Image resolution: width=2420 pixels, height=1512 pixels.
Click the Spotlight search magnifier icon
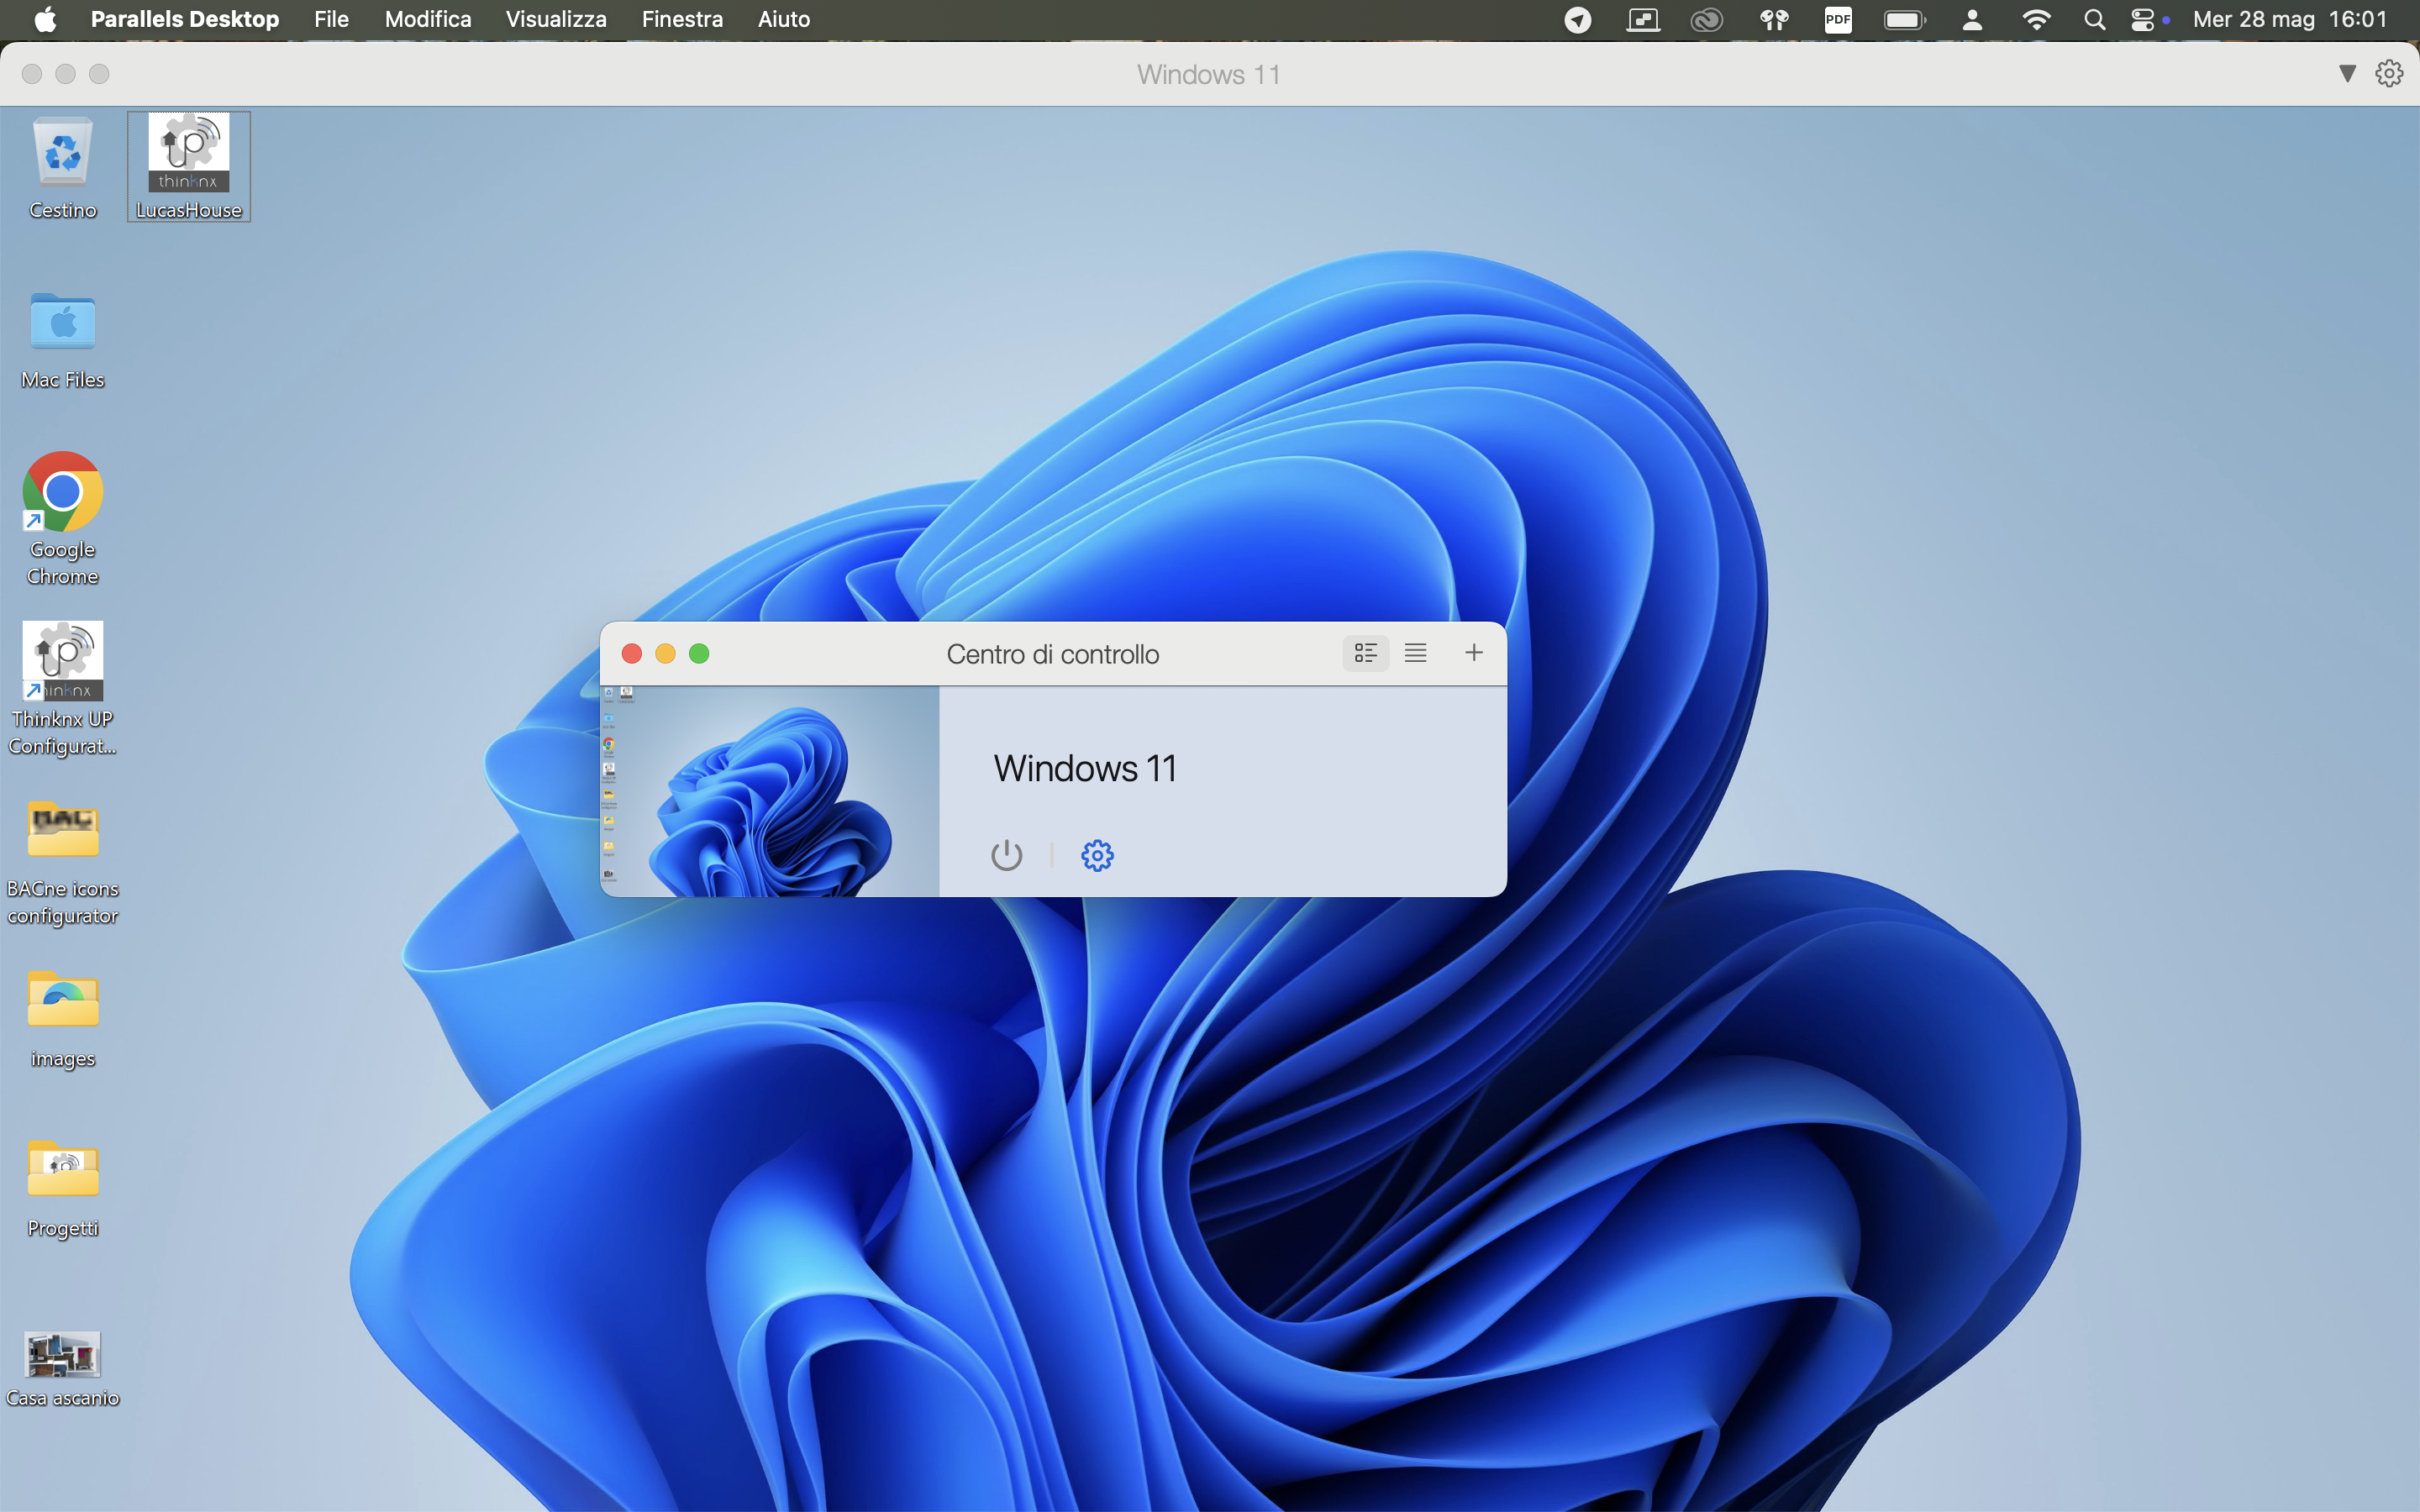2094,19
